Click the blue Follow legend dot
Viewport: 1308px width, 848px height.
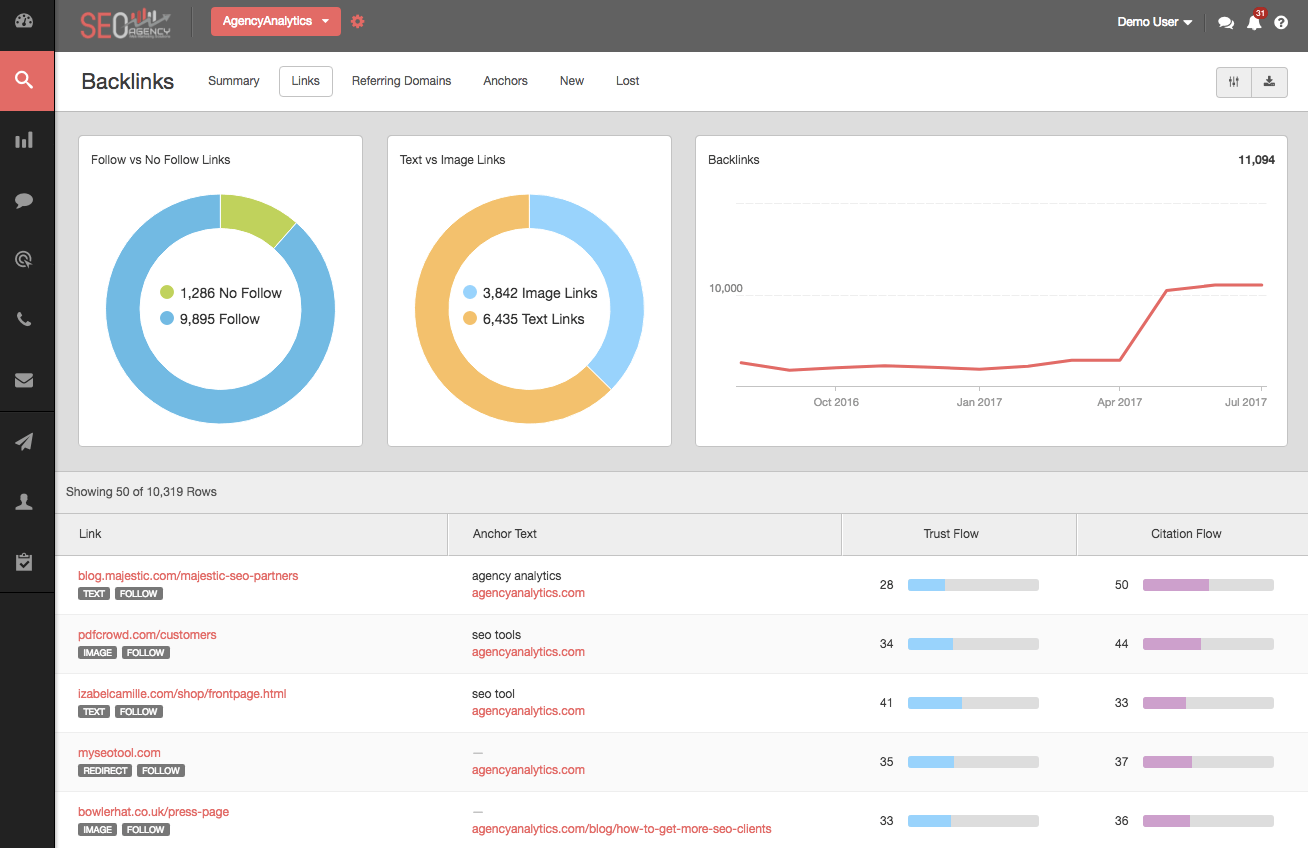pos(167,319)
